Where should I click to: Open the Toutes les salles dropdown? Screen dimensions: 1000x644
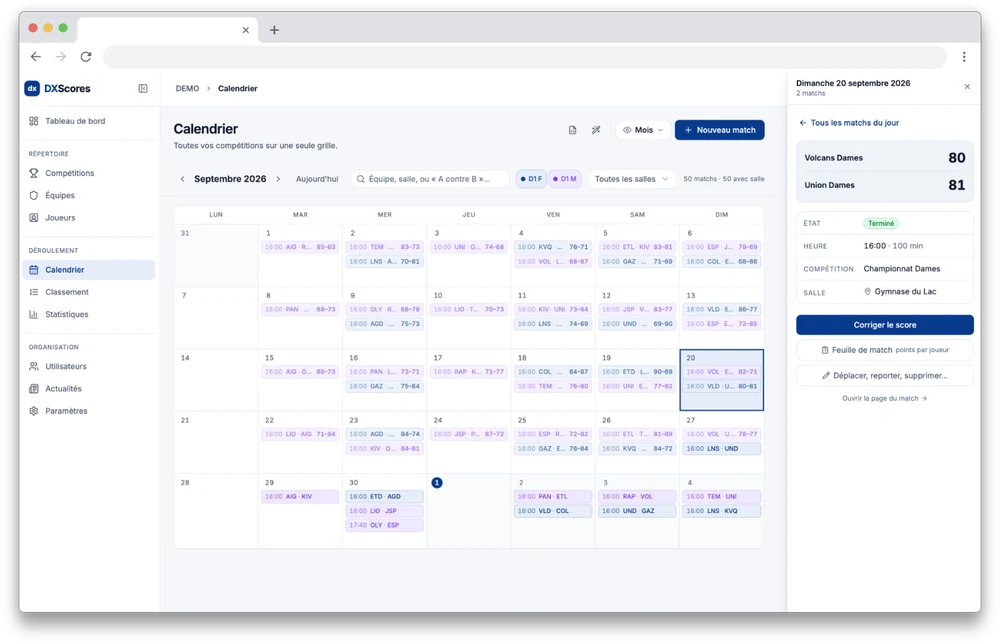click(x=631, y=179)
